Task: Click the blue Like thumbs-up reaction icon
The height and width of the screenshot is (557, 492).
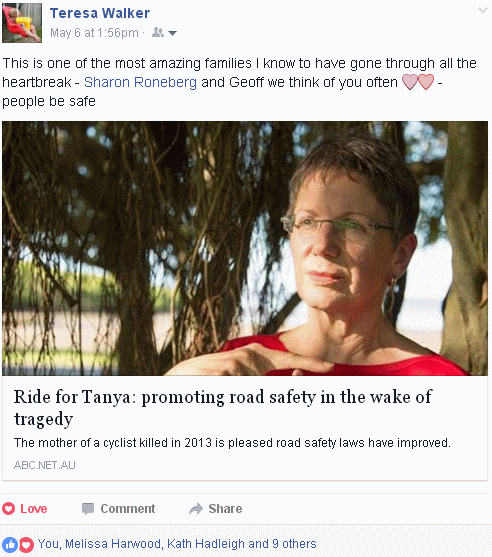Action: [10, 544]
